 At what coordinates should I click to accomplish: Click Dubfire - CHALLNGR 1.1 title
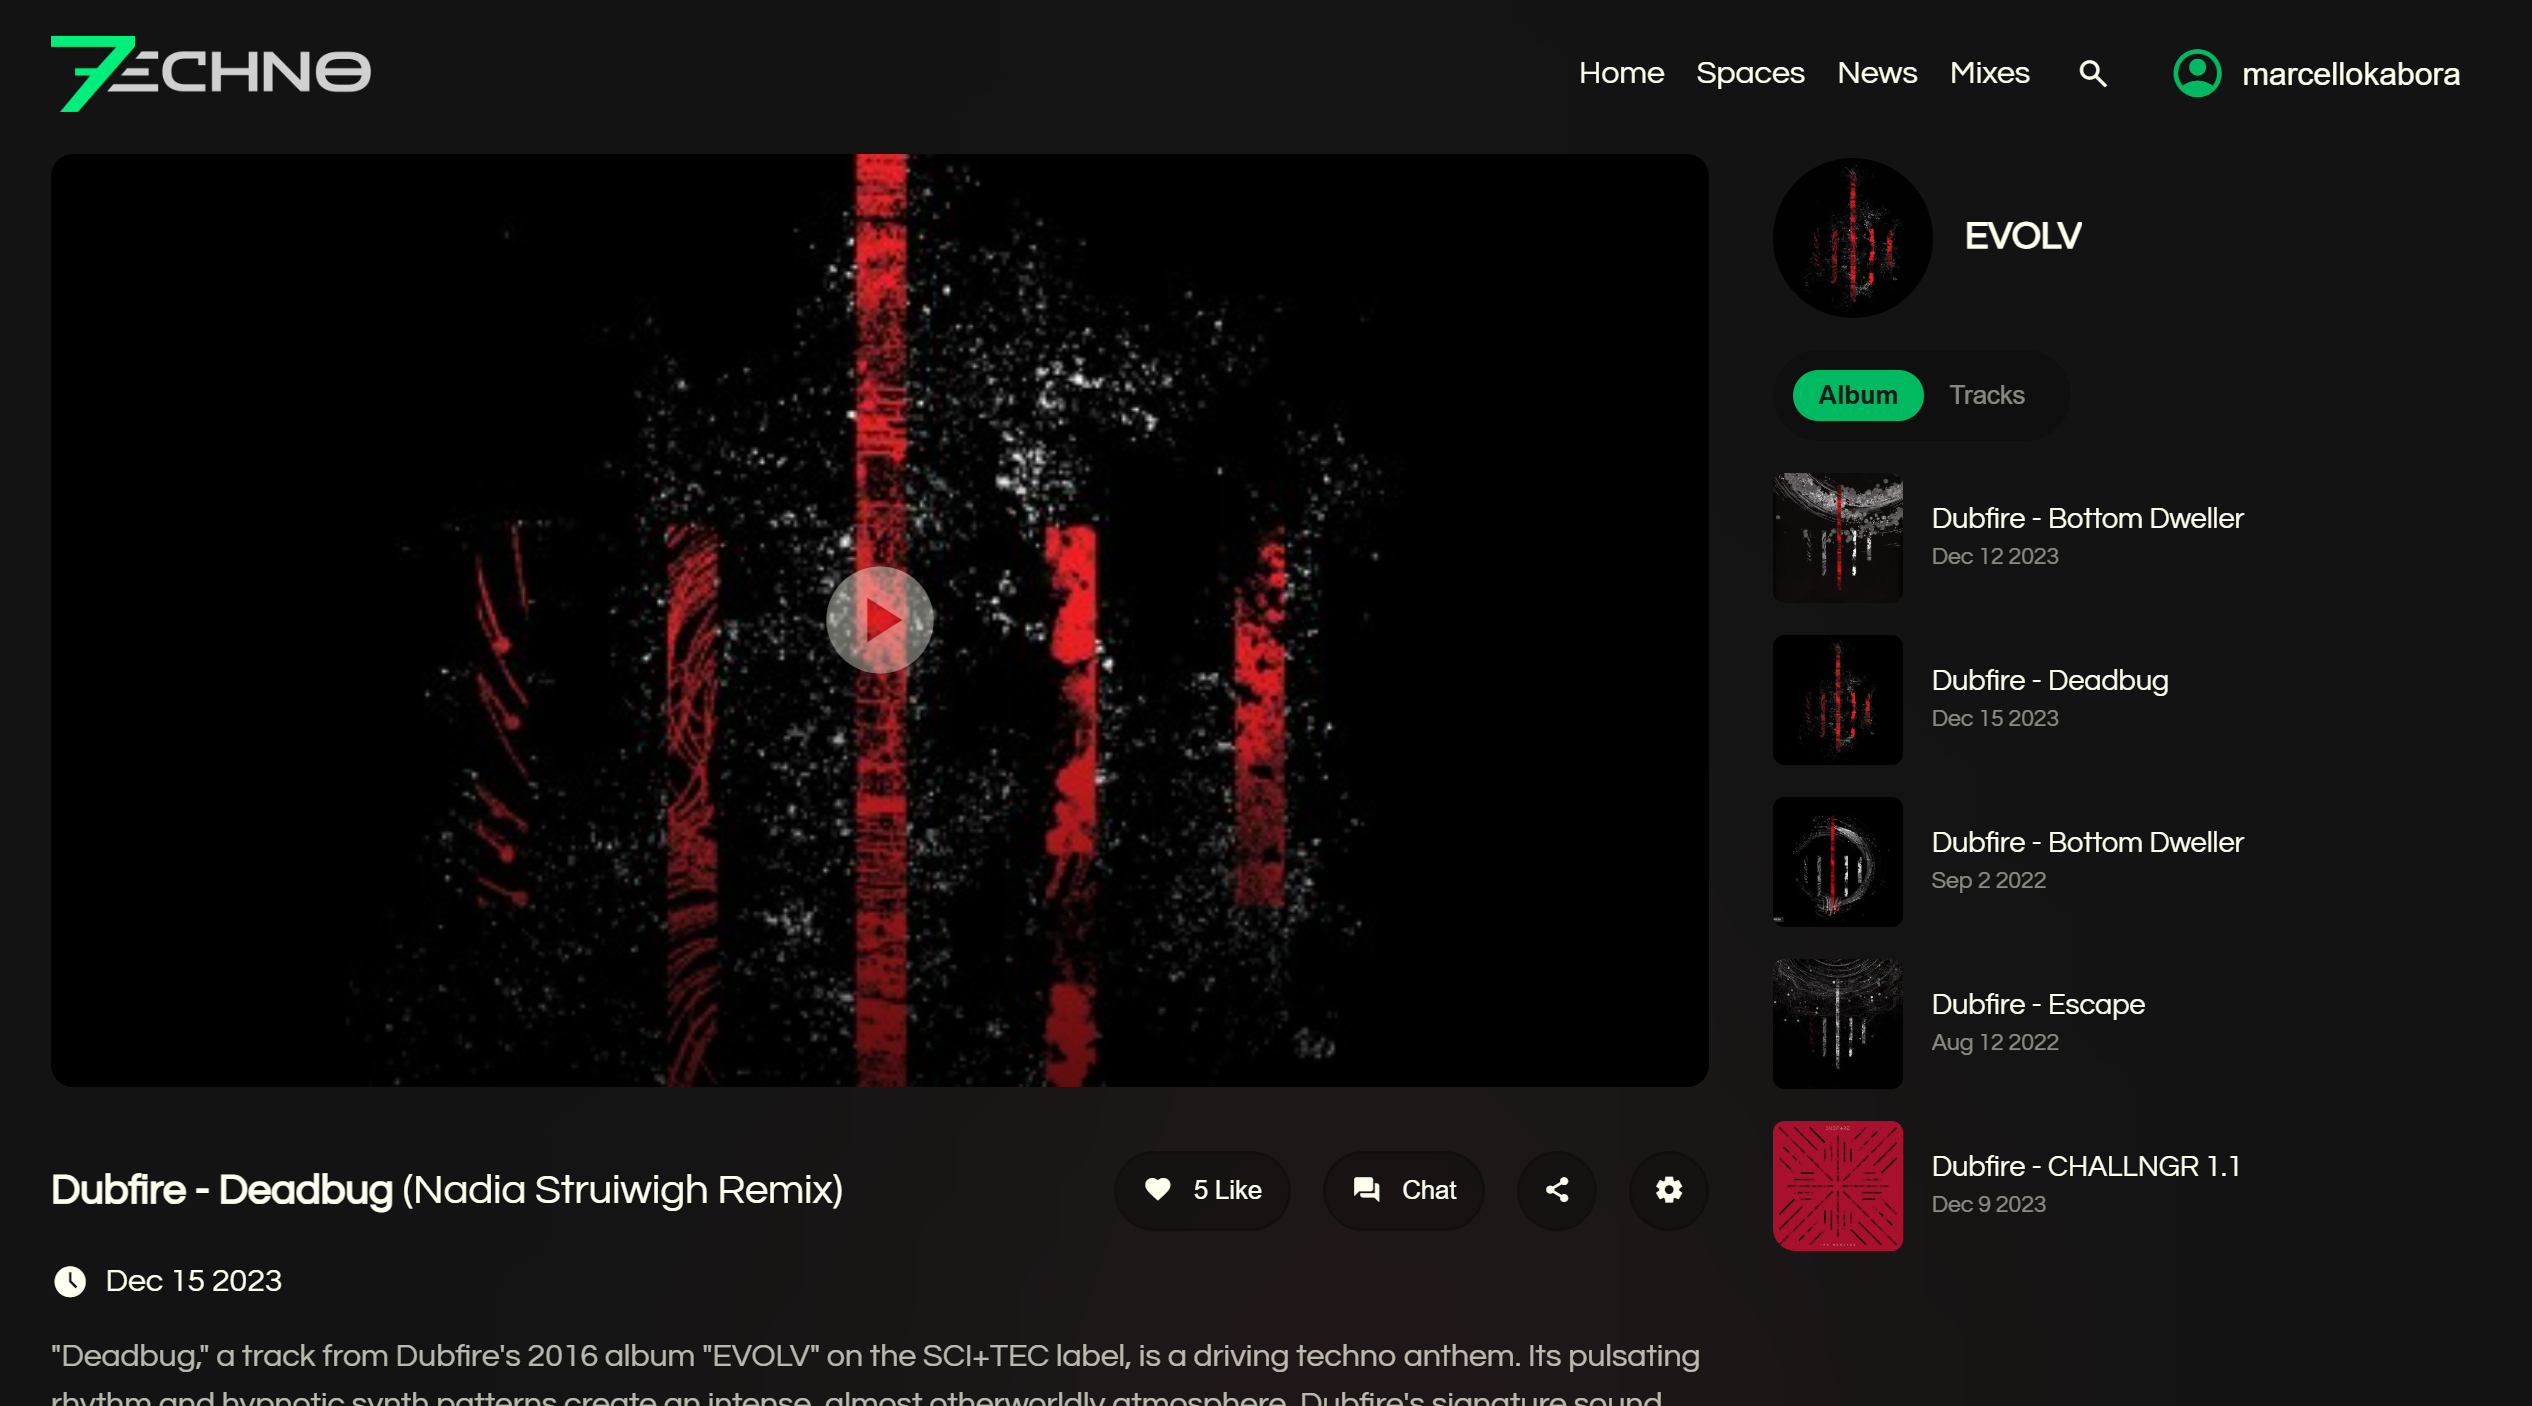[x=2085, y=1166]
